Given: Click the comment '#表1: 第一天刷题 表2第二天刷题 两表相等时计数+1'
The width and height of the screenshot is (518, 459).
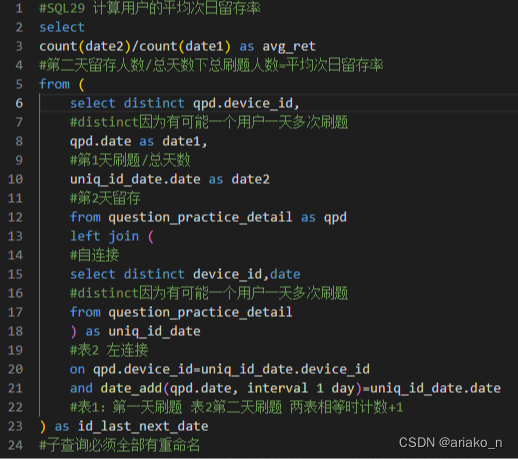Looking at the screenshot, I should coord(237,407).
